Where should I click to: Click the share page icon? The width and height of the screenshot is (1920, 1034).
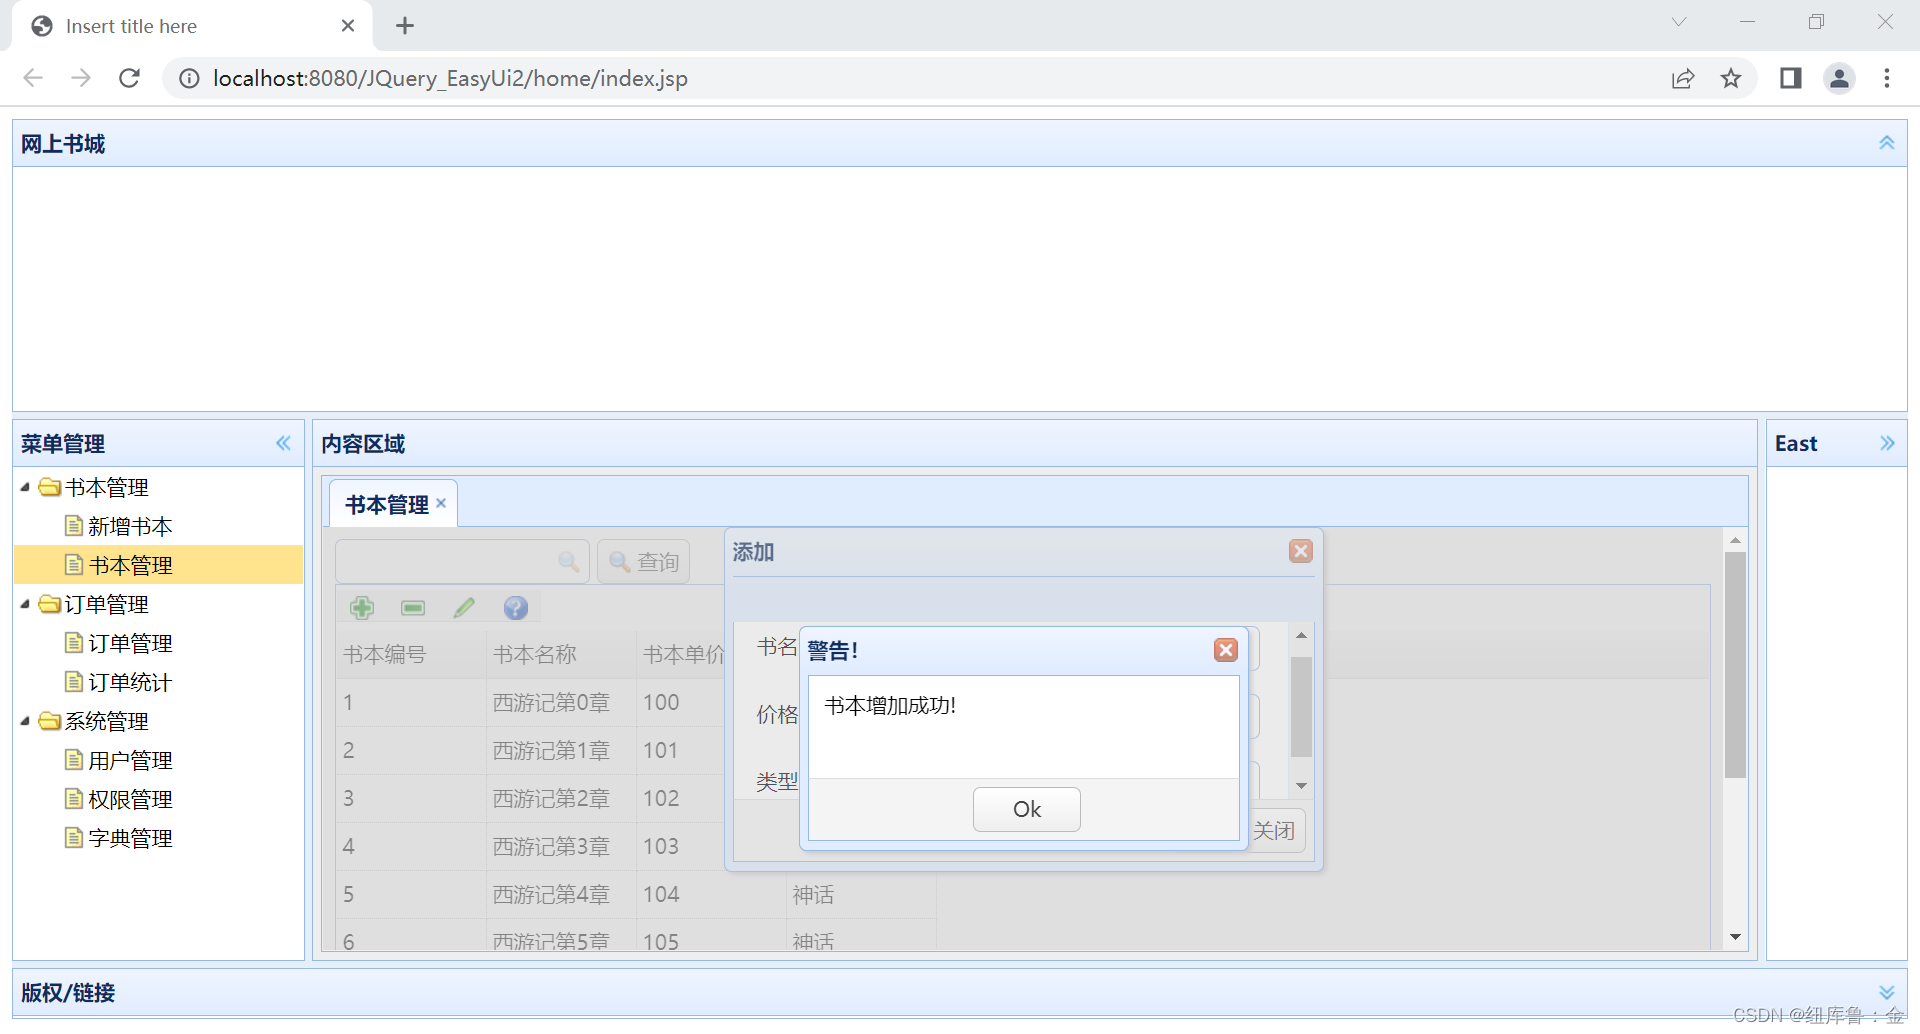pos(1683,78)
